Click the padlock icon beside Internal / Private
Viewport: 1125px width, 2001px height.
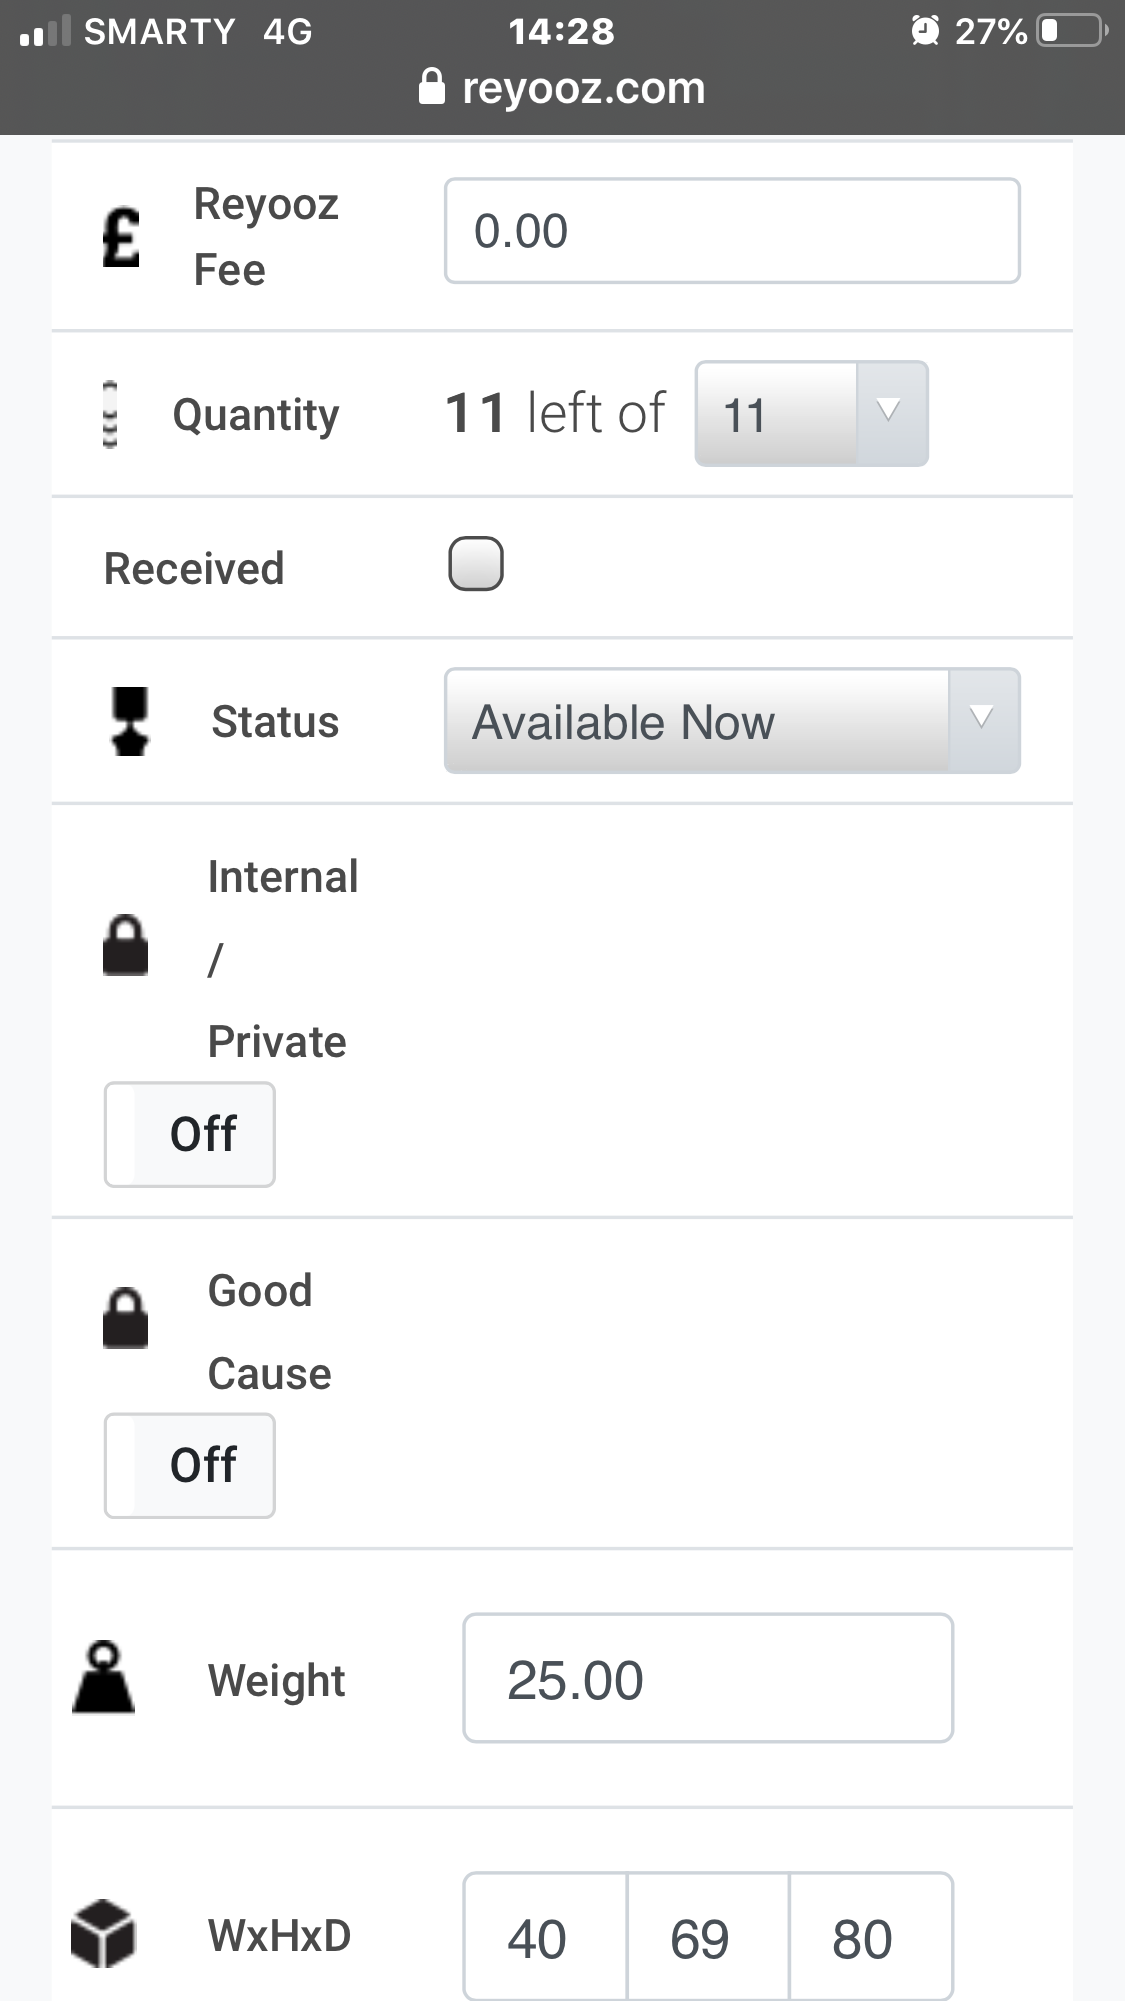click(x=126, y=945)
